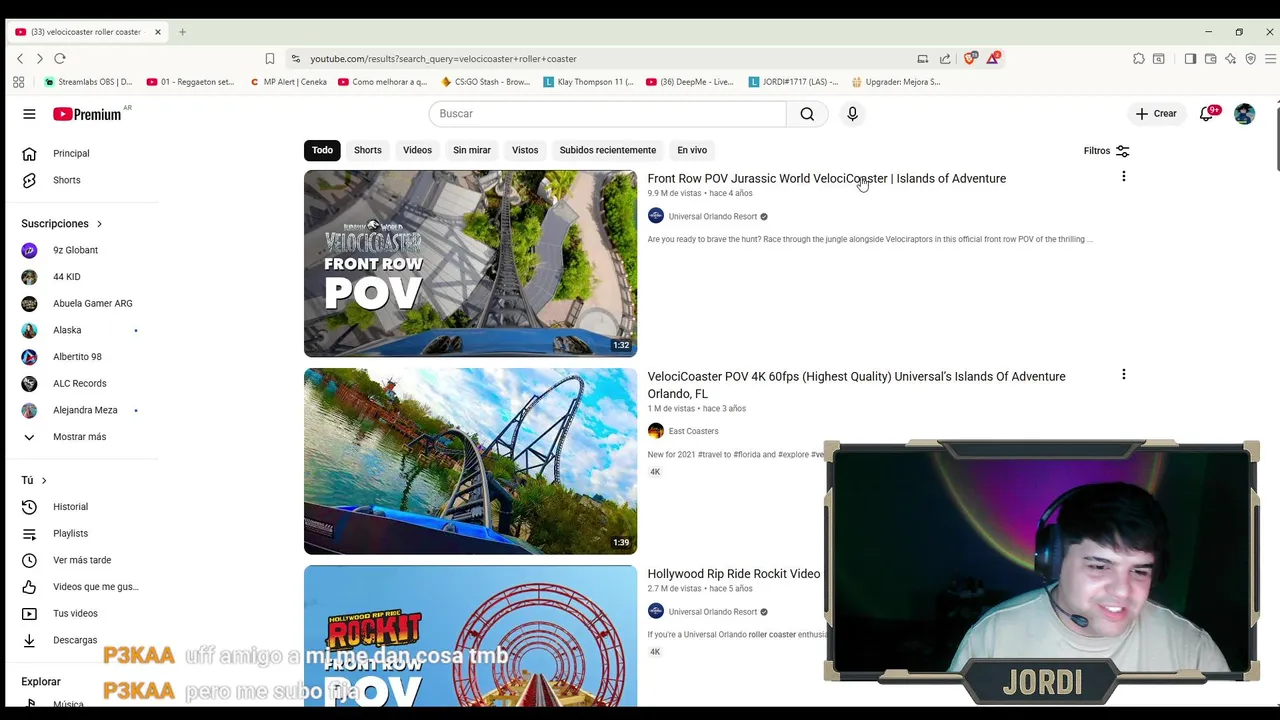Open the browser extensions puzzle icon
The width and height of the screenshot is (1280, 720).
[x=1138, y=59]
